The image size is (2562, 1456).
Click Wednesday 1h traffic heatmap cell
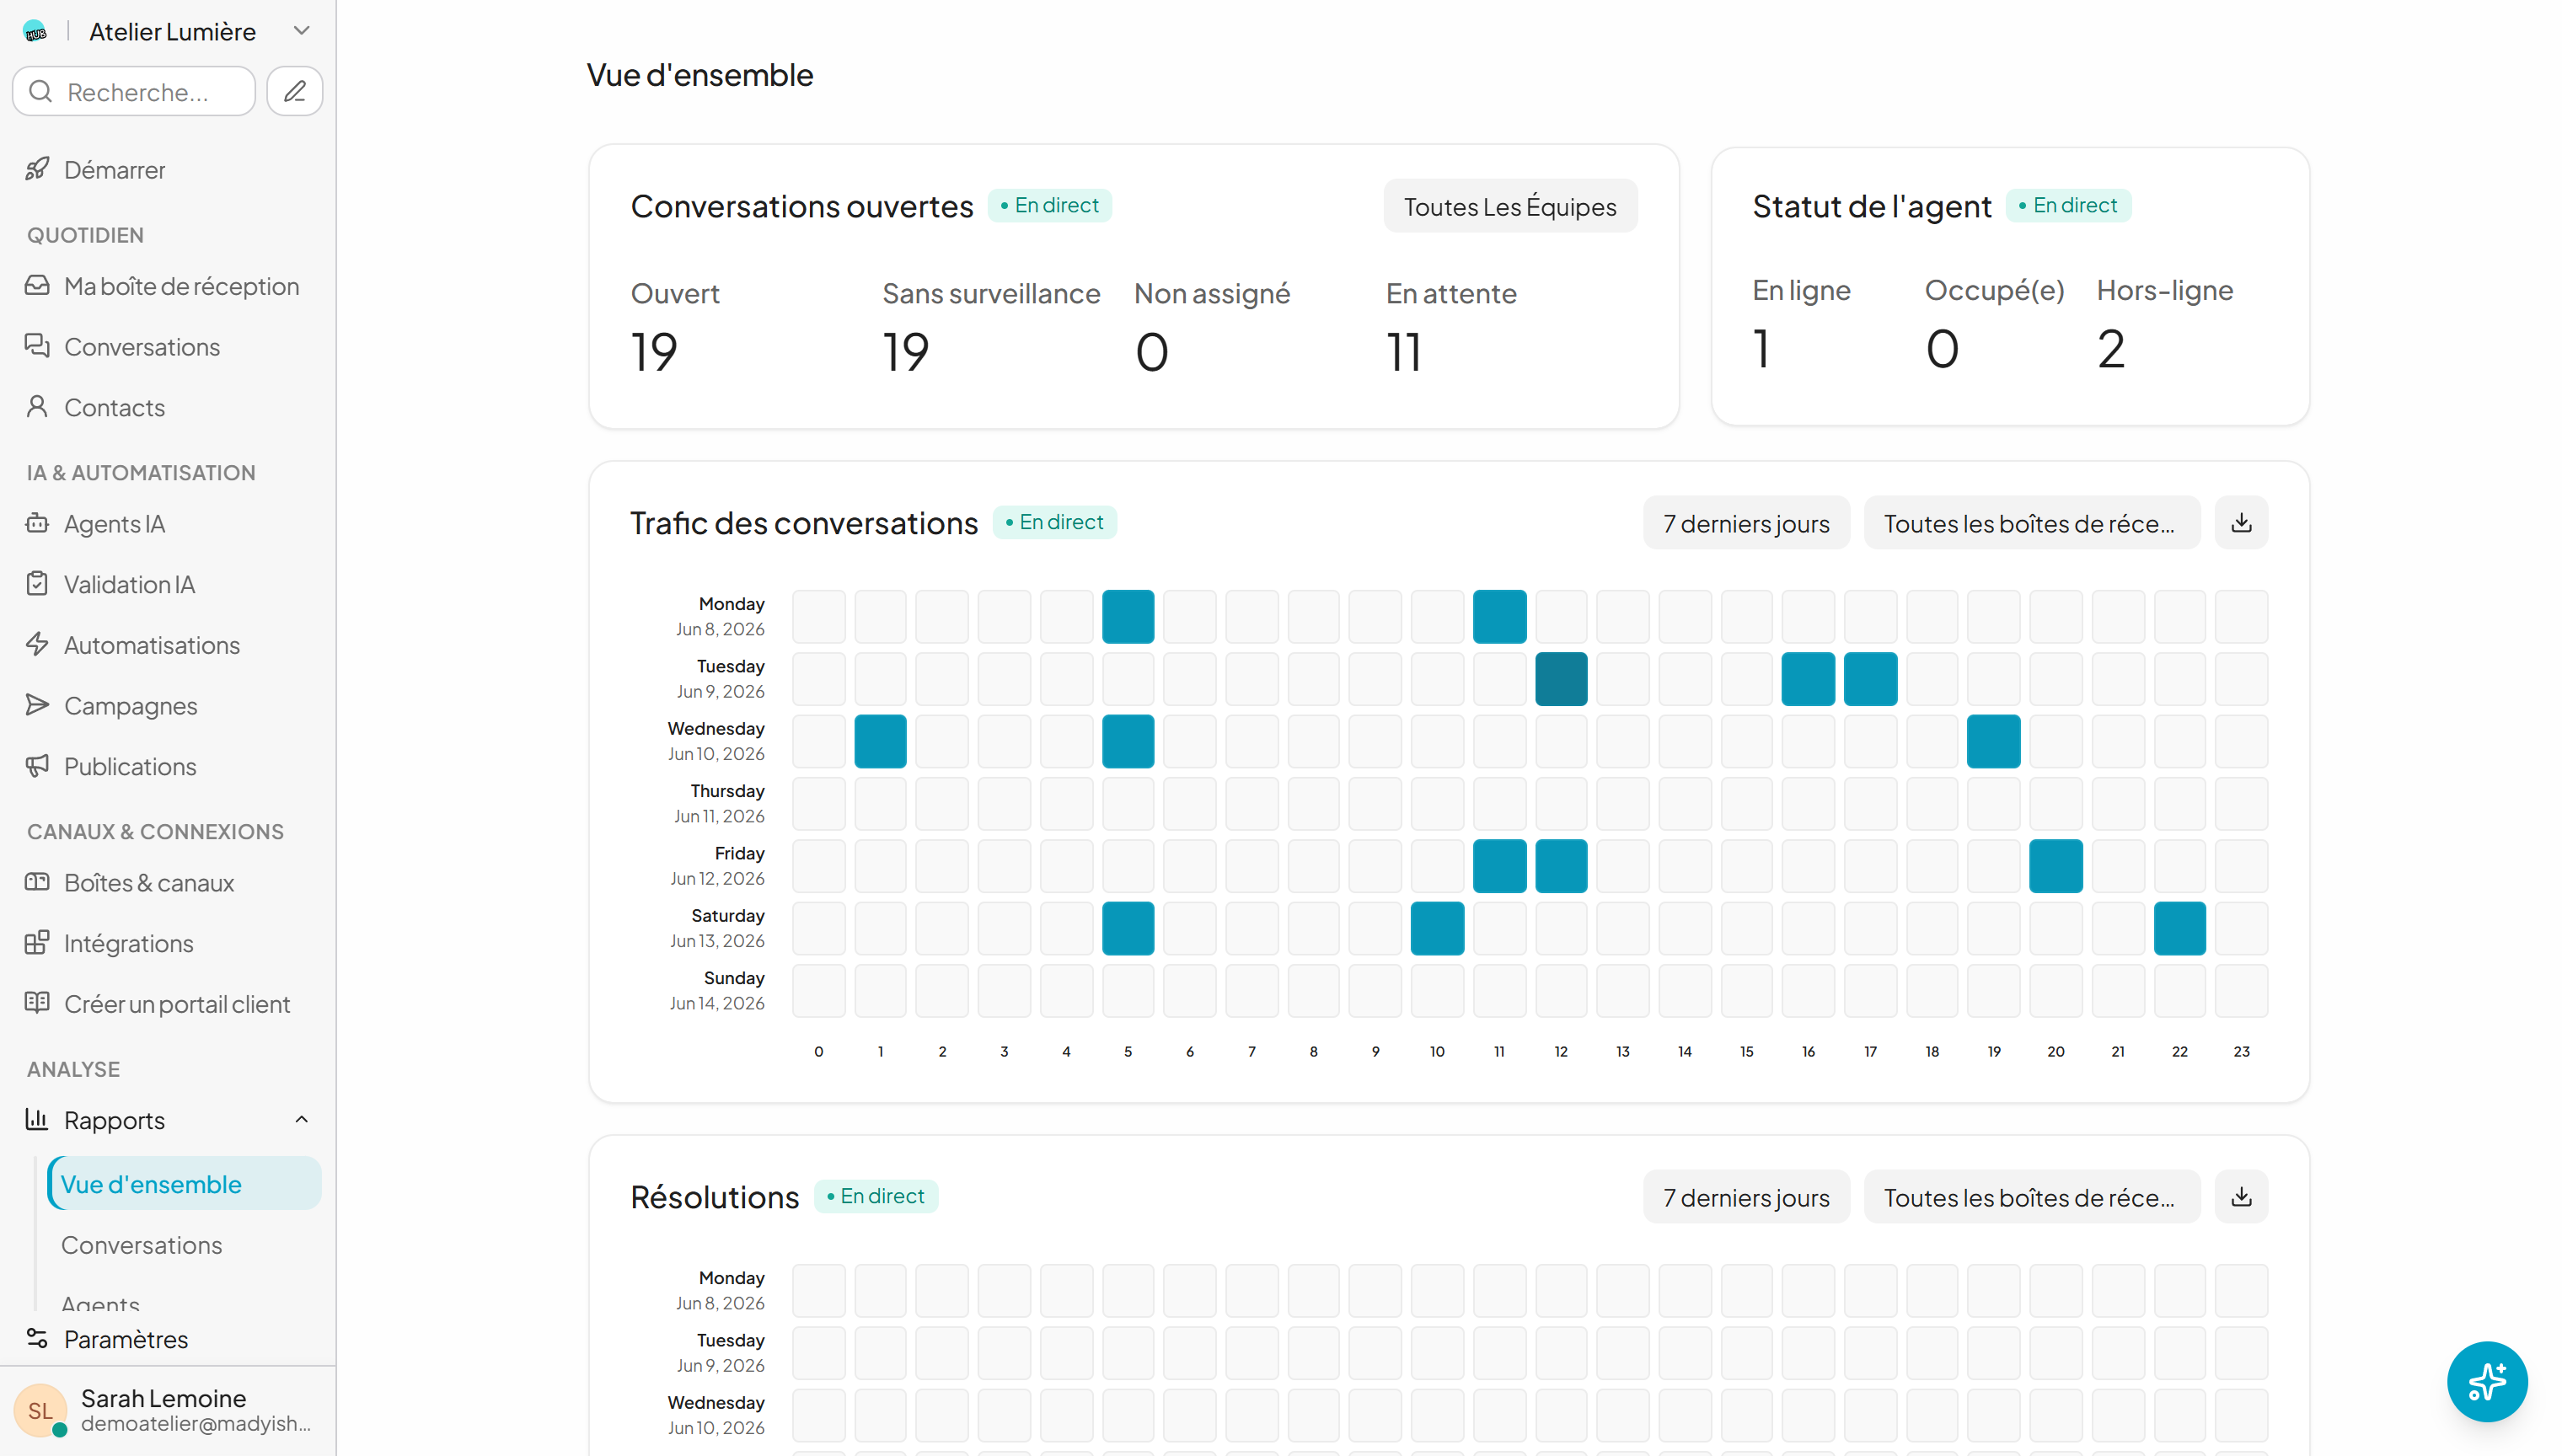[880, 741]
